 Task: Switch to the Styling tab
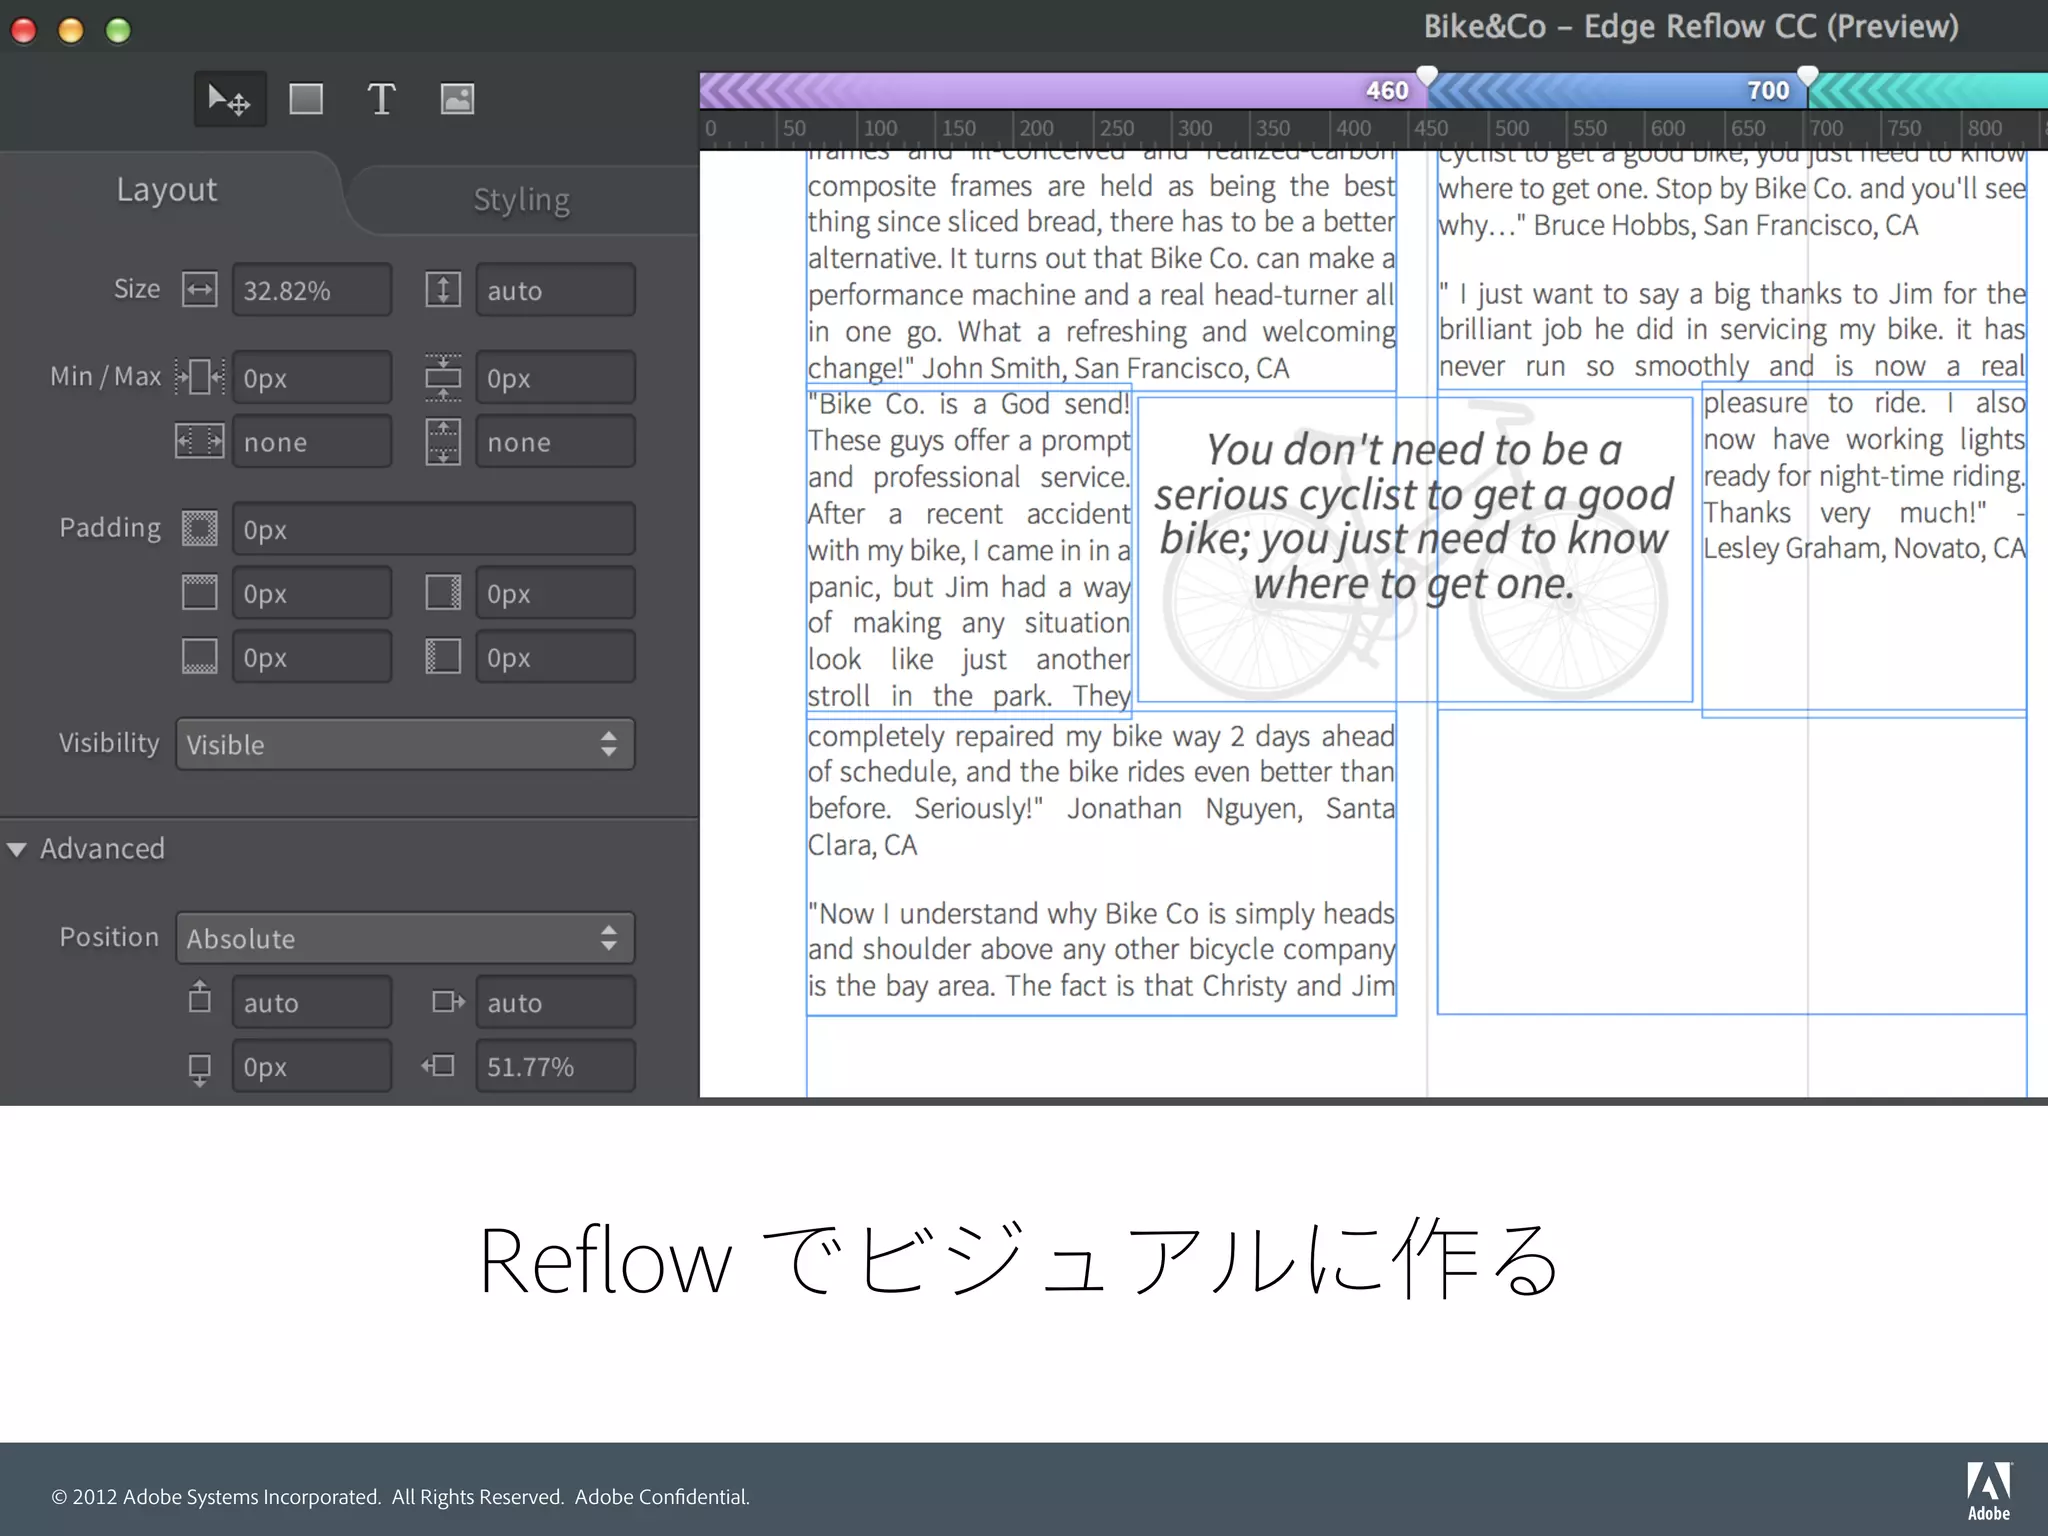[521, 200]
